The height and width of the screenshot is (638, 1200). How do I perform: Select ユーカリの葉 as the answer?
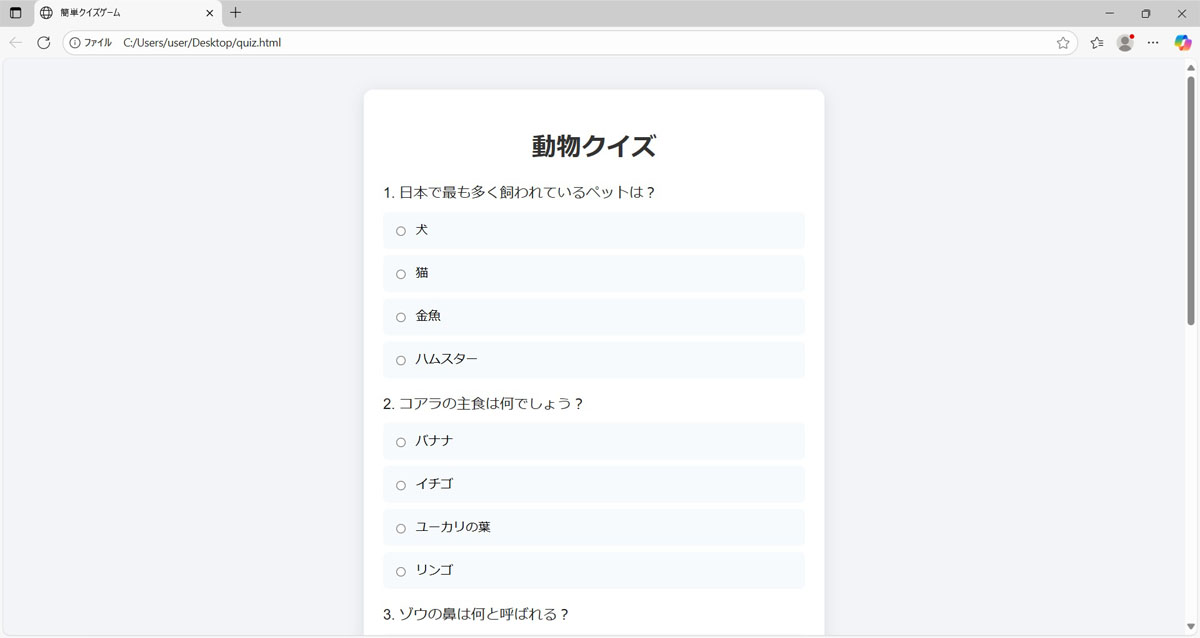[401, 528]
